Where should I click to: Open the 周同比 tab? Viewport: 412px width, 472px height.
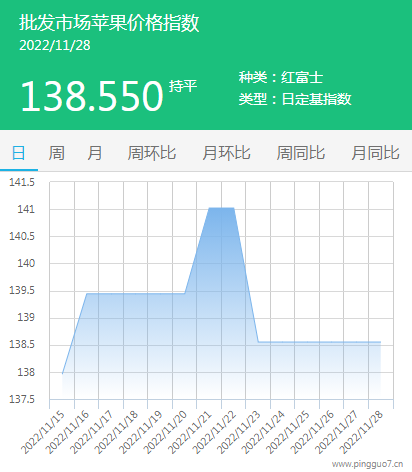(301, 153)
